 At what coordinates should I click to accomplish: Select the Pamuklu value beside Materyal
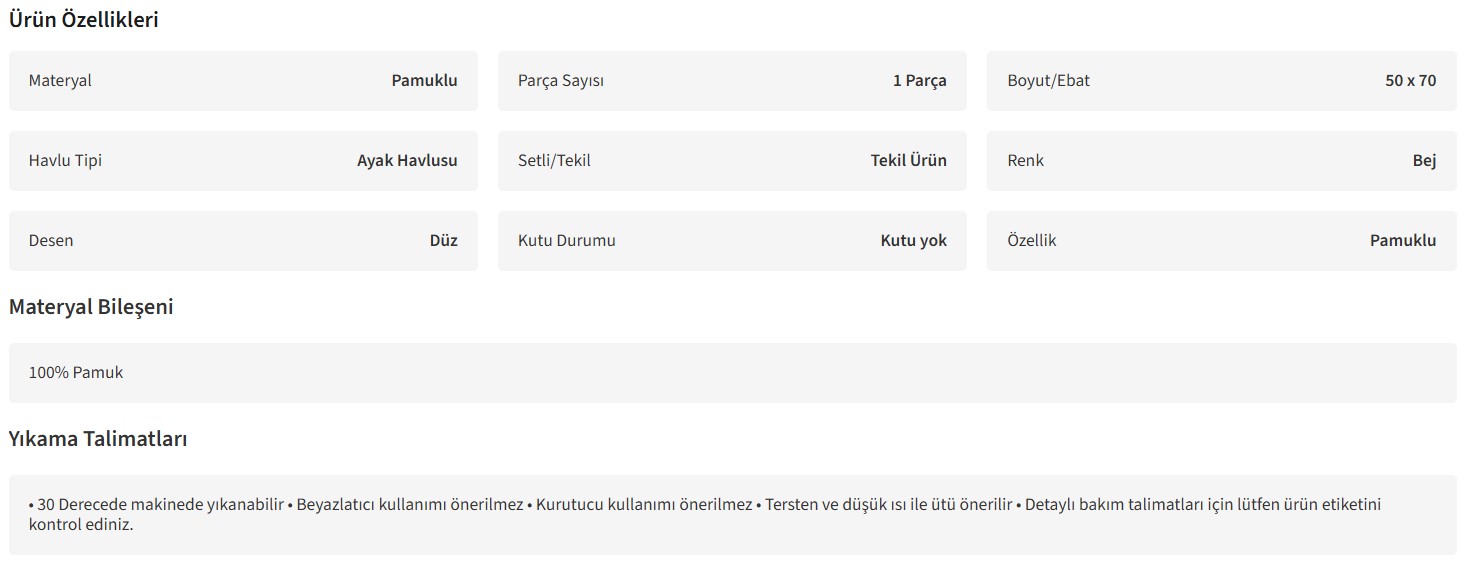(424, 81)
